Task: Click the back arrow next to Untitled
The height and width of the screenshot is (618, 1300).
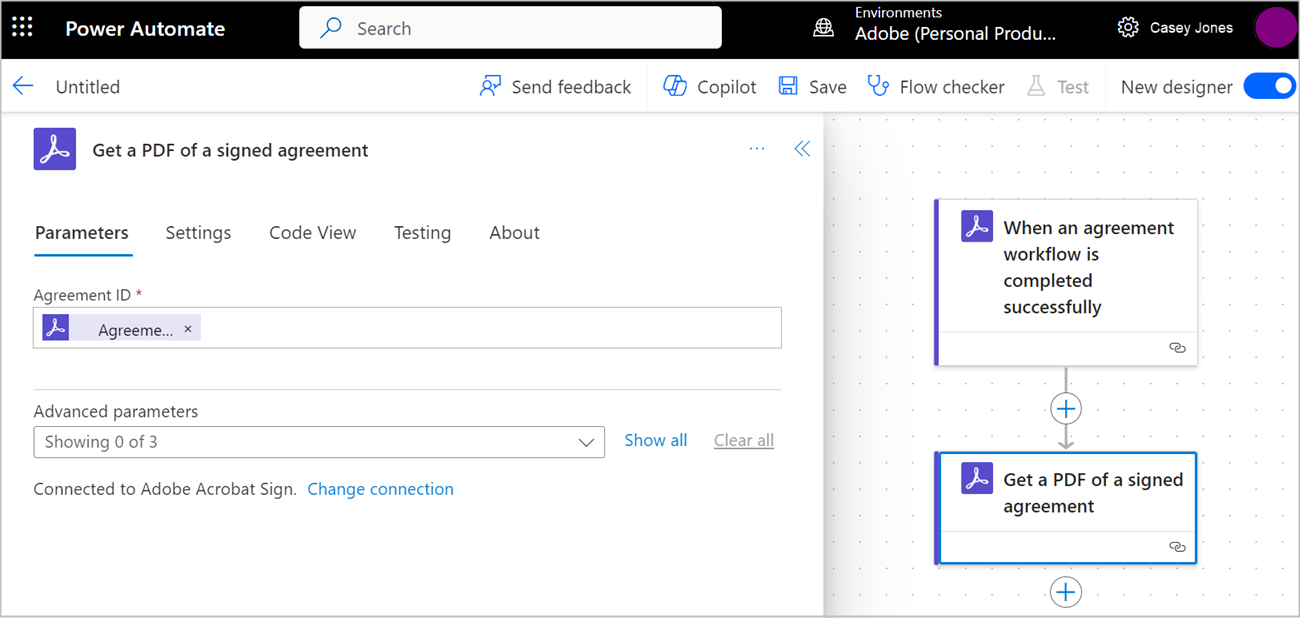Action: click(23, 86)
